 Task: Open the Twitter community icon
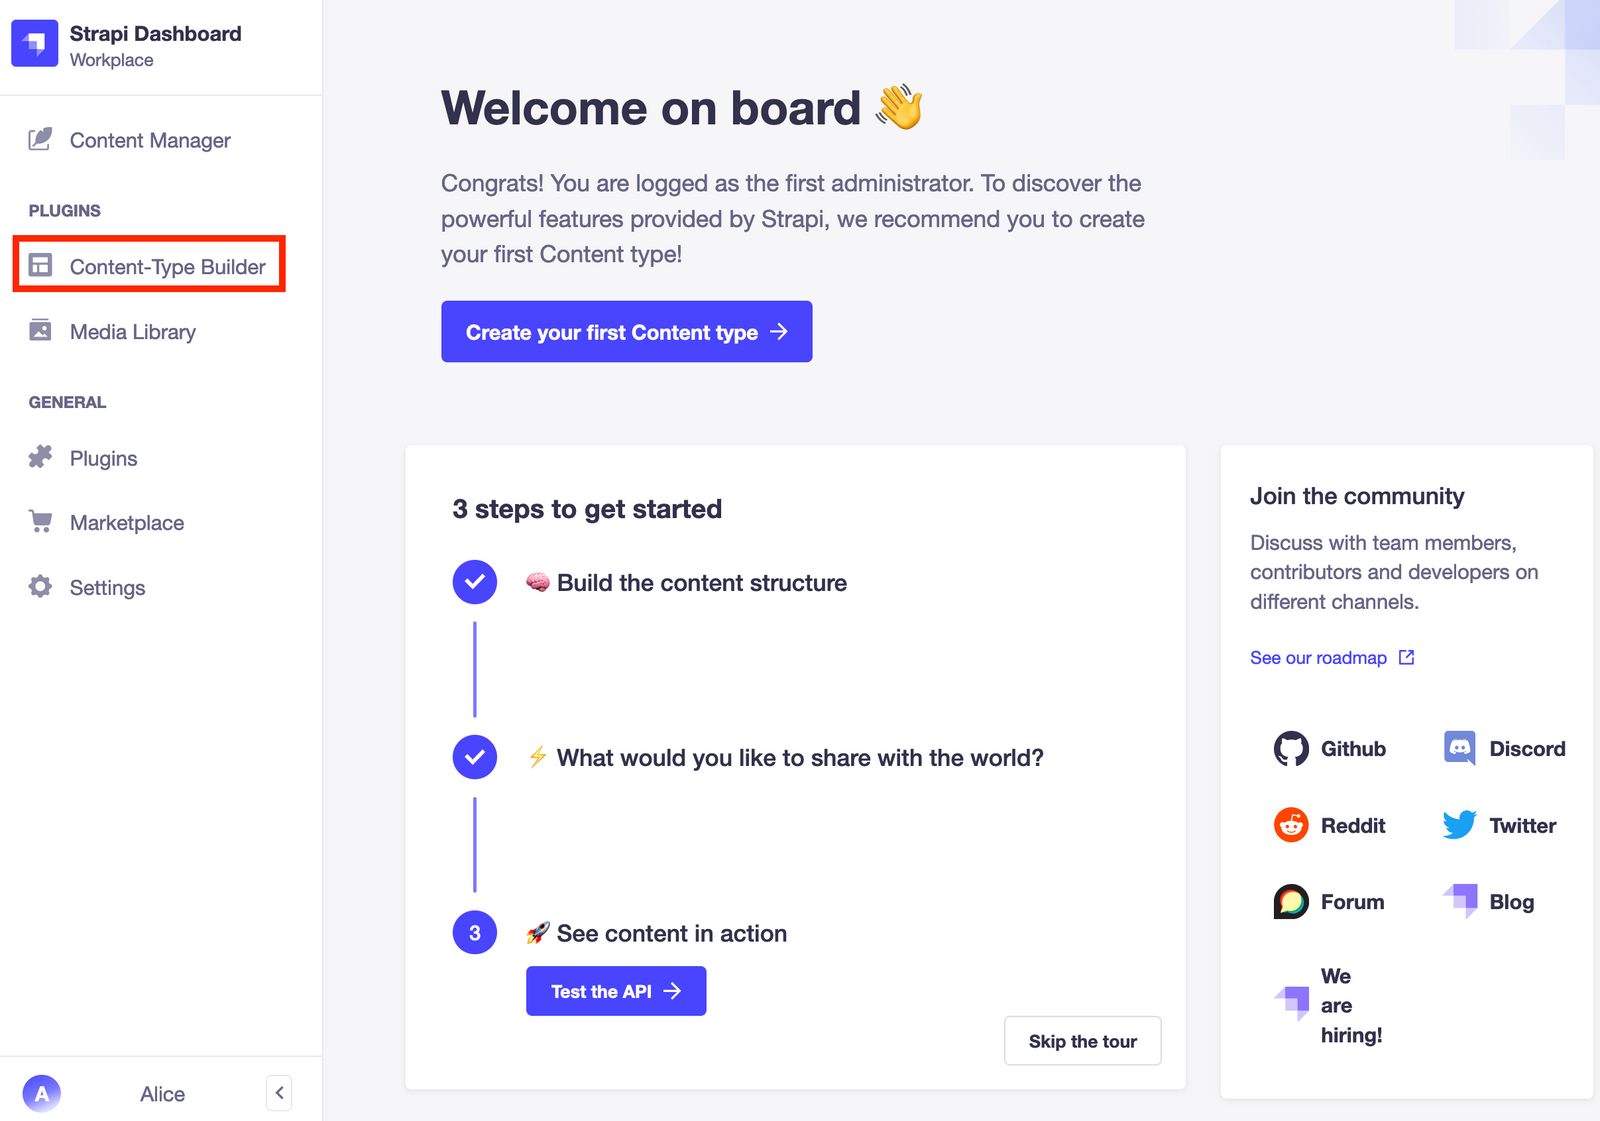[1460, 825]
